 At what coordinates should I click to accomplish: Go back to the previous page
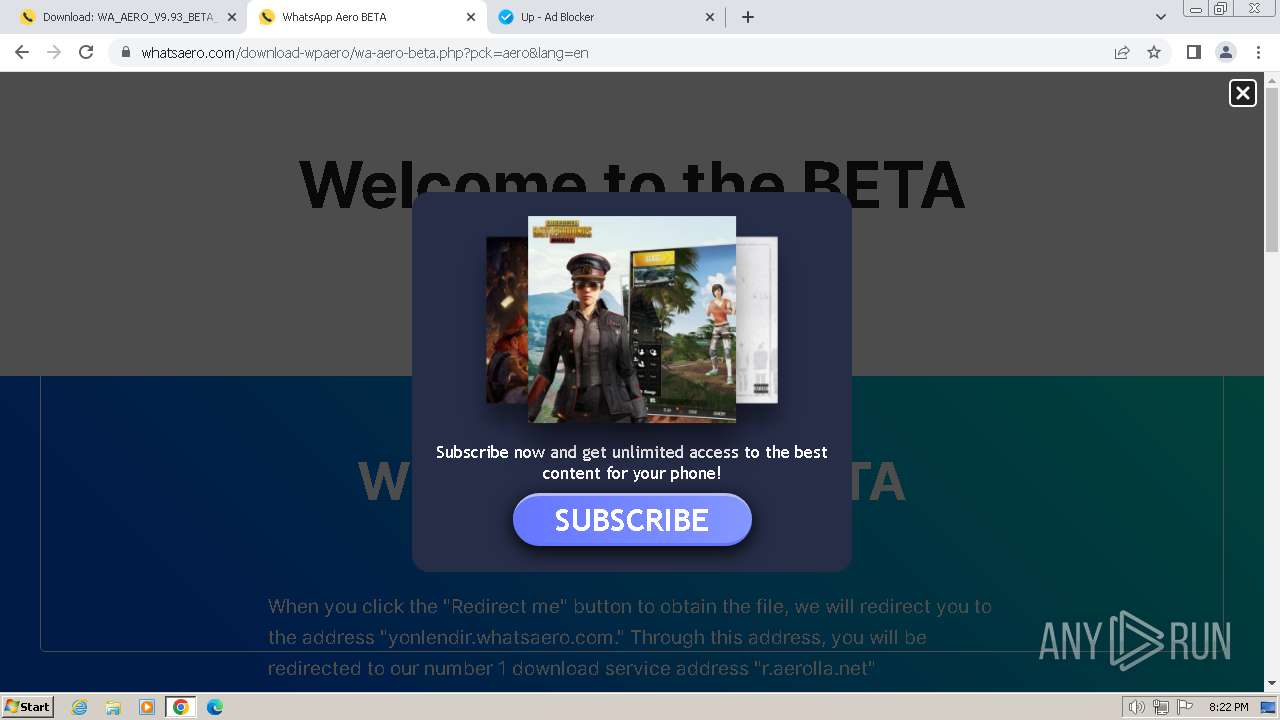[22, 52]
